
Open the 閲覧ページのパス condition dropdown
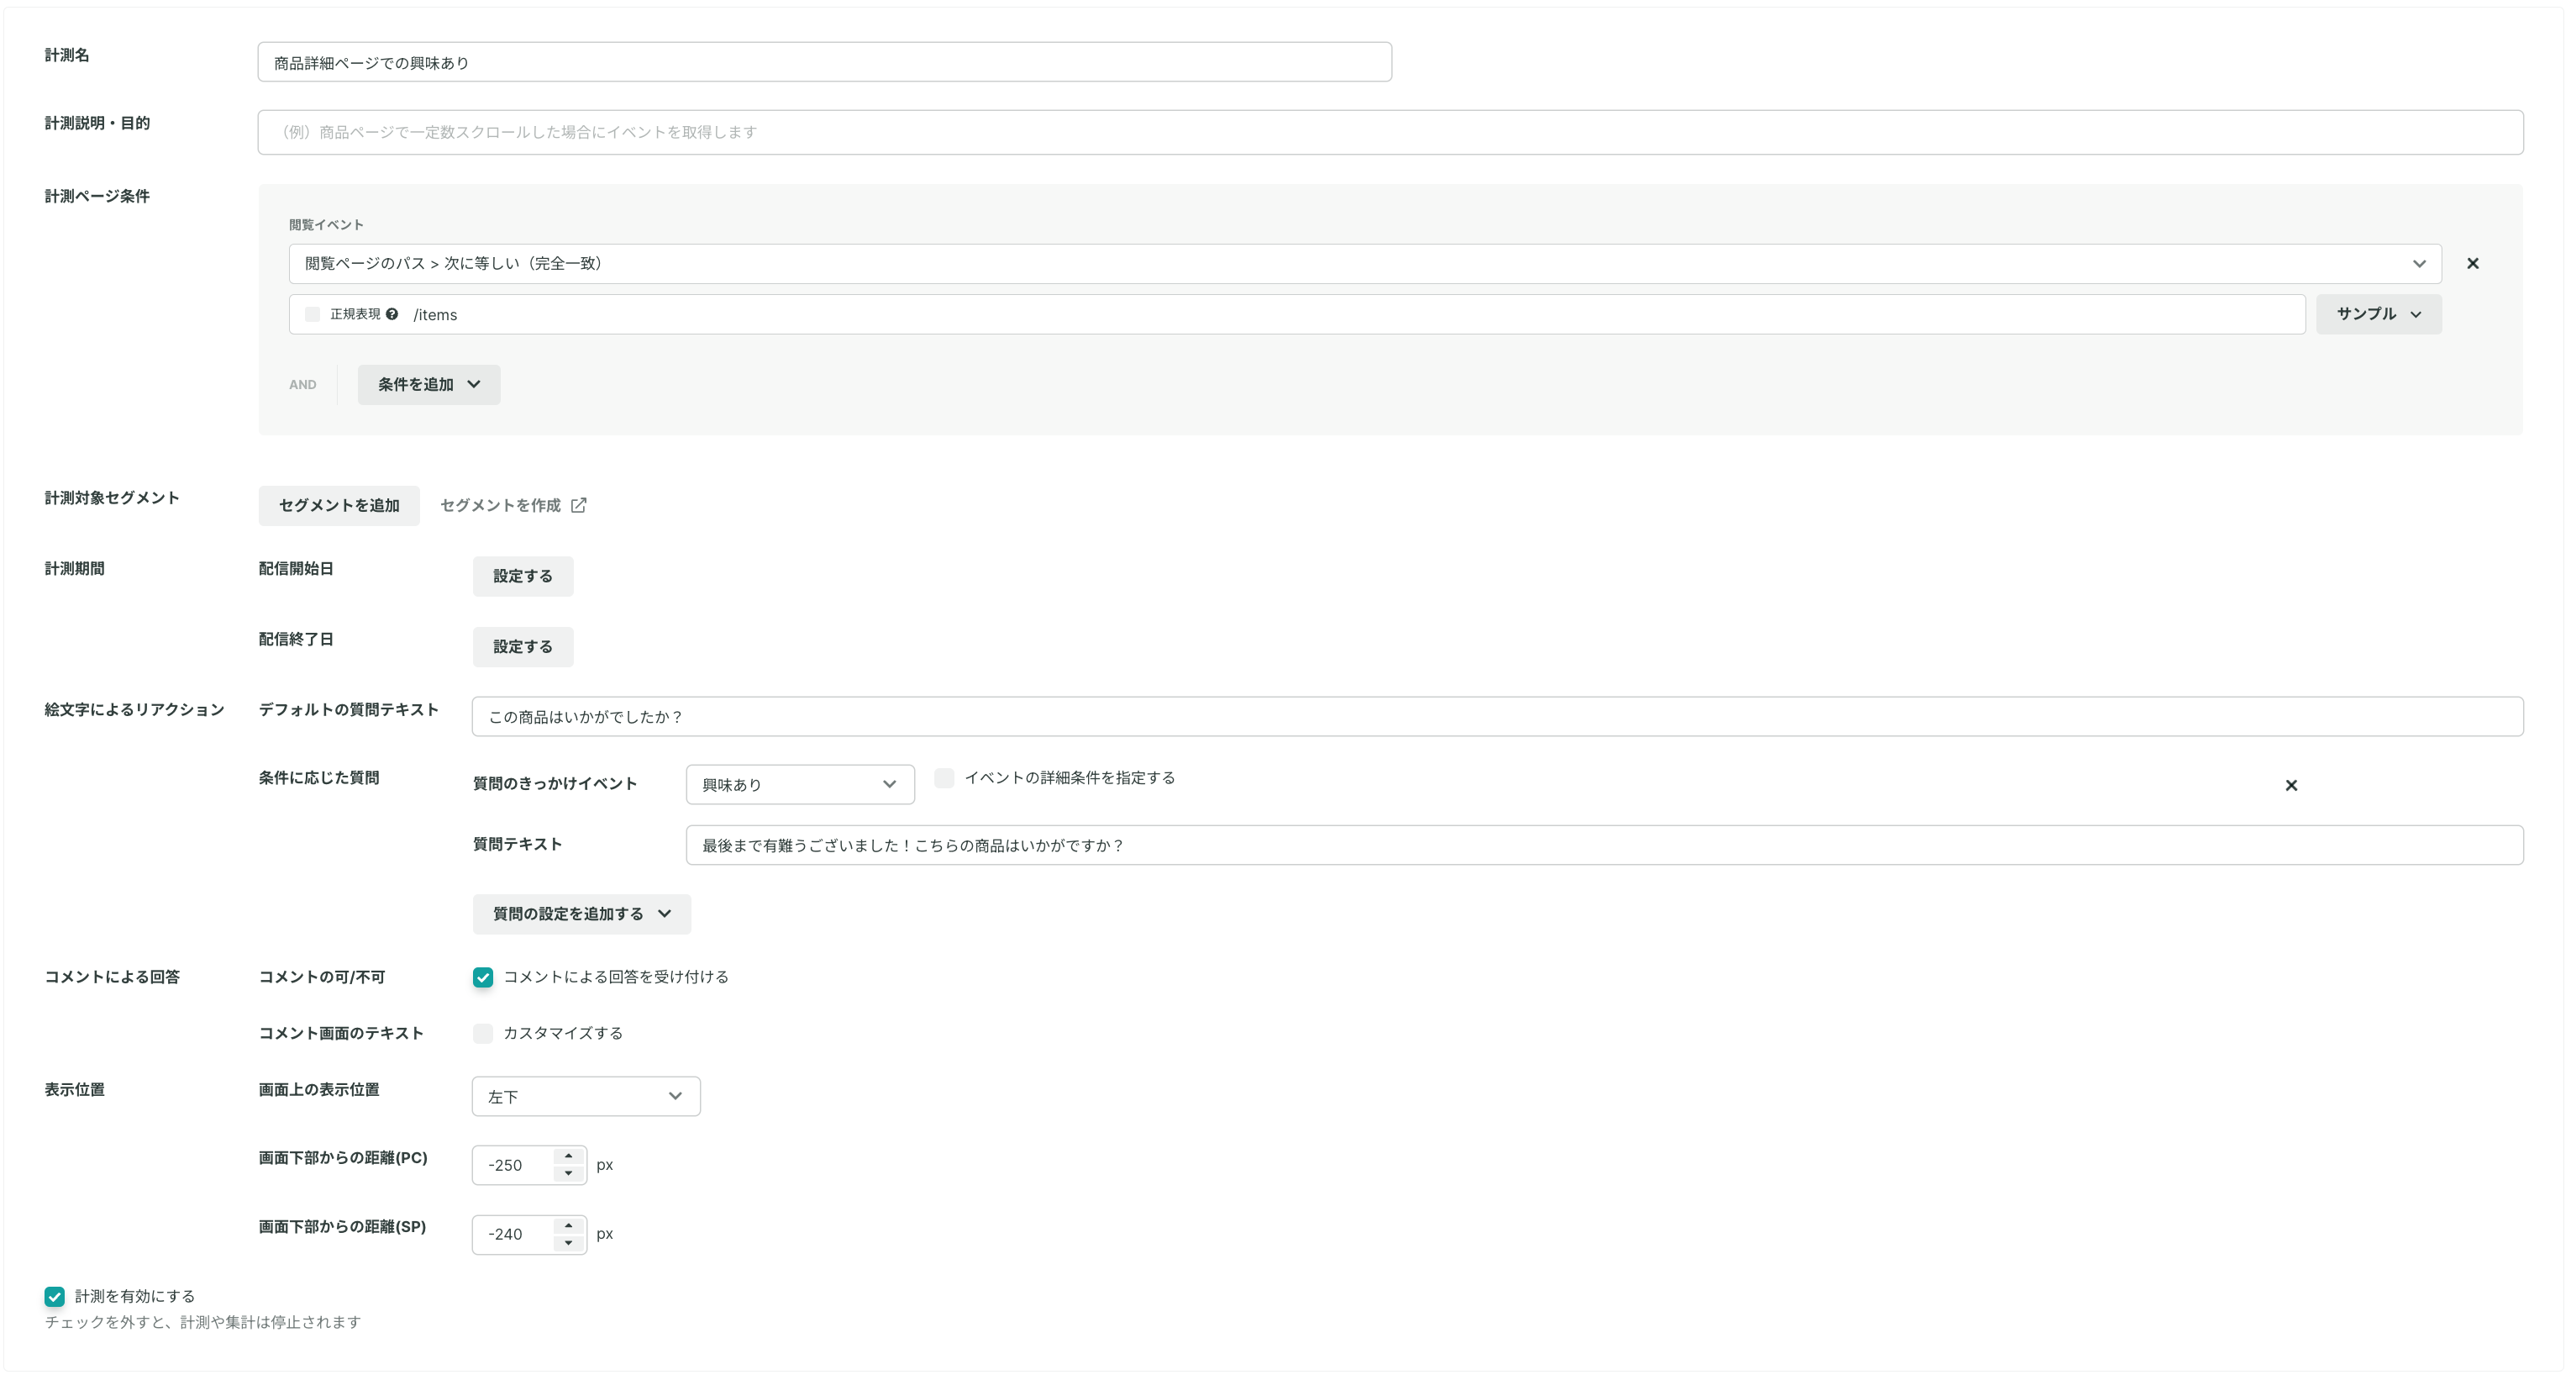(x=1365, y=264)
